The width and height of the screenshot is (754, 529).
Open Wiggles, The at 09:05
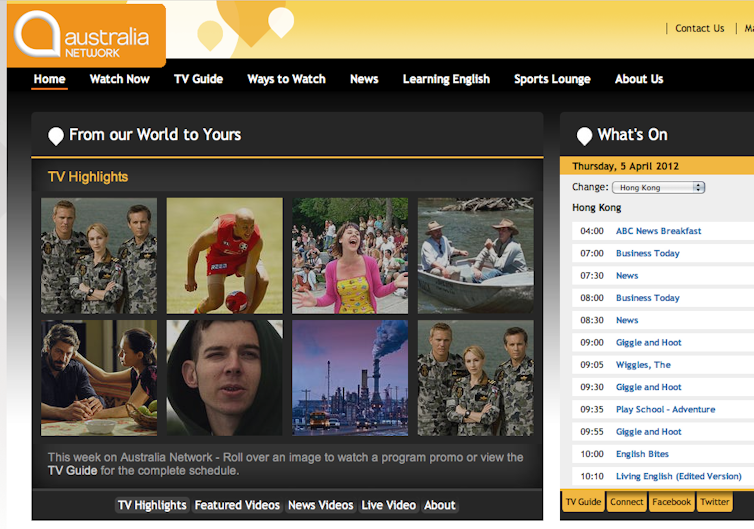click(643, 365)
